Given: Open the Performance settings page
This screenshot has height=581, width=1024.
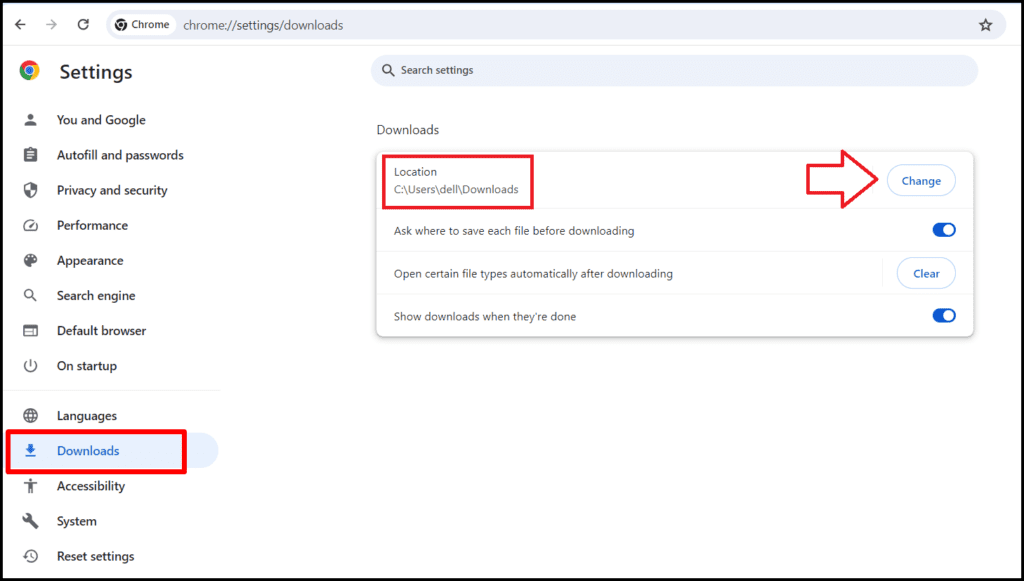Looking at the screenshot, I should [x=92, y=225].
